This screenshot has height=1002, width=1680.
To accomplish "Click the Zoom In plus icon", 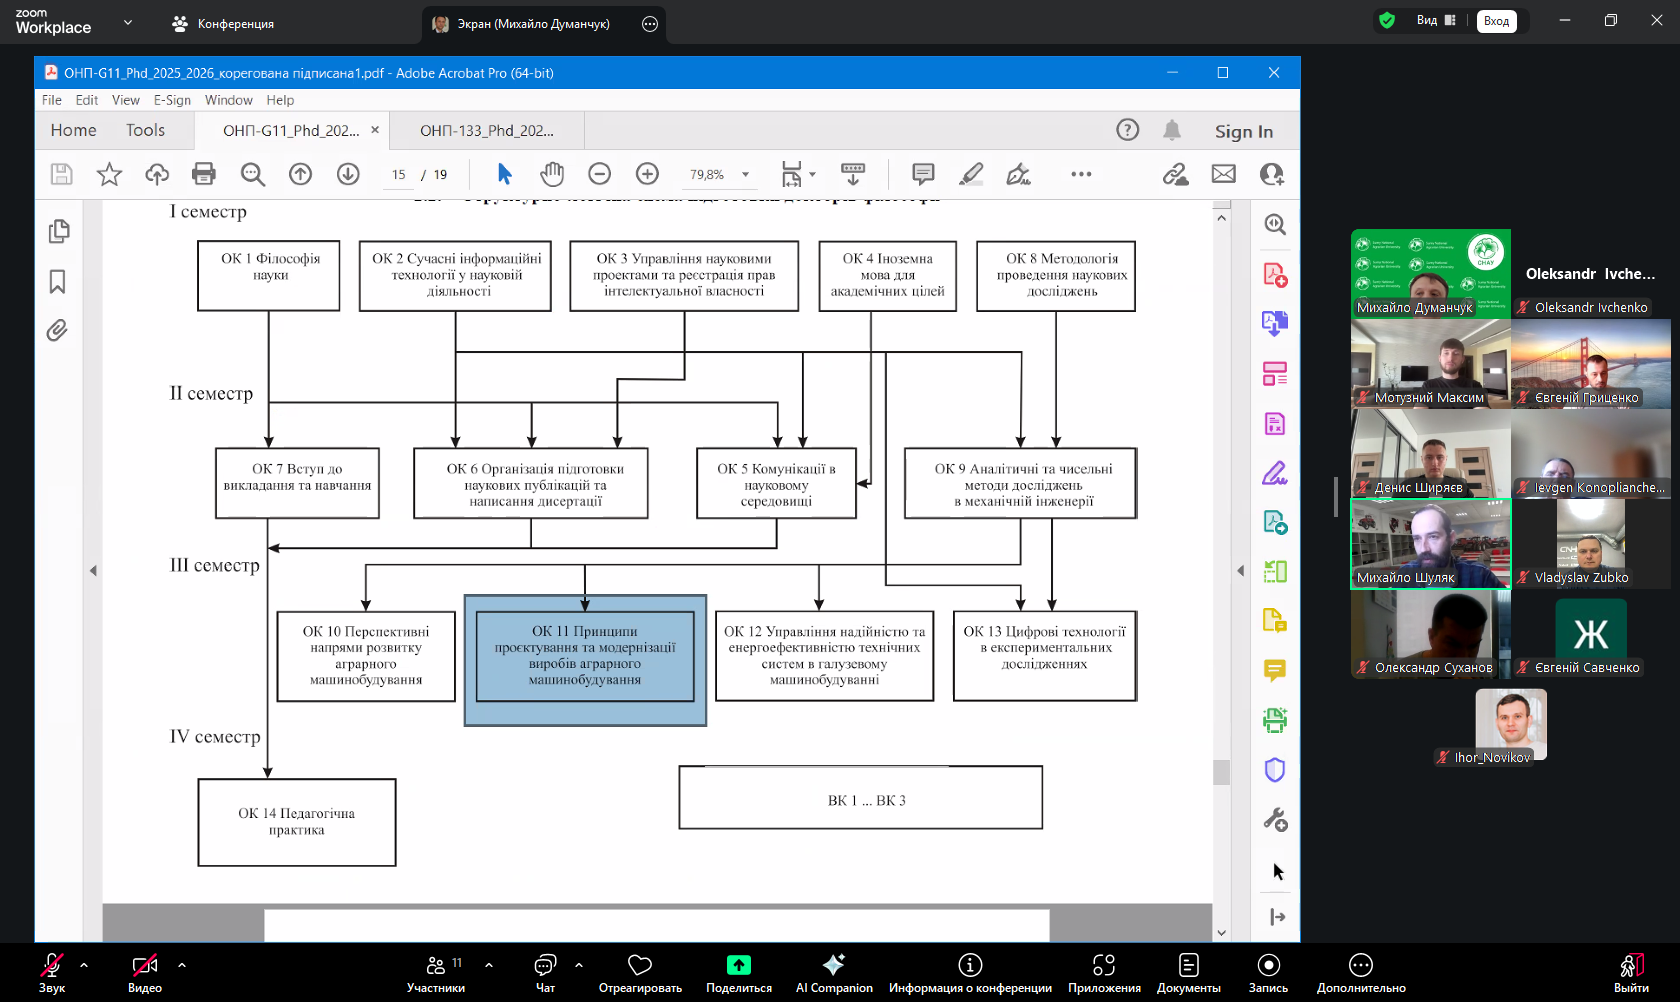I will click(647, 174).
